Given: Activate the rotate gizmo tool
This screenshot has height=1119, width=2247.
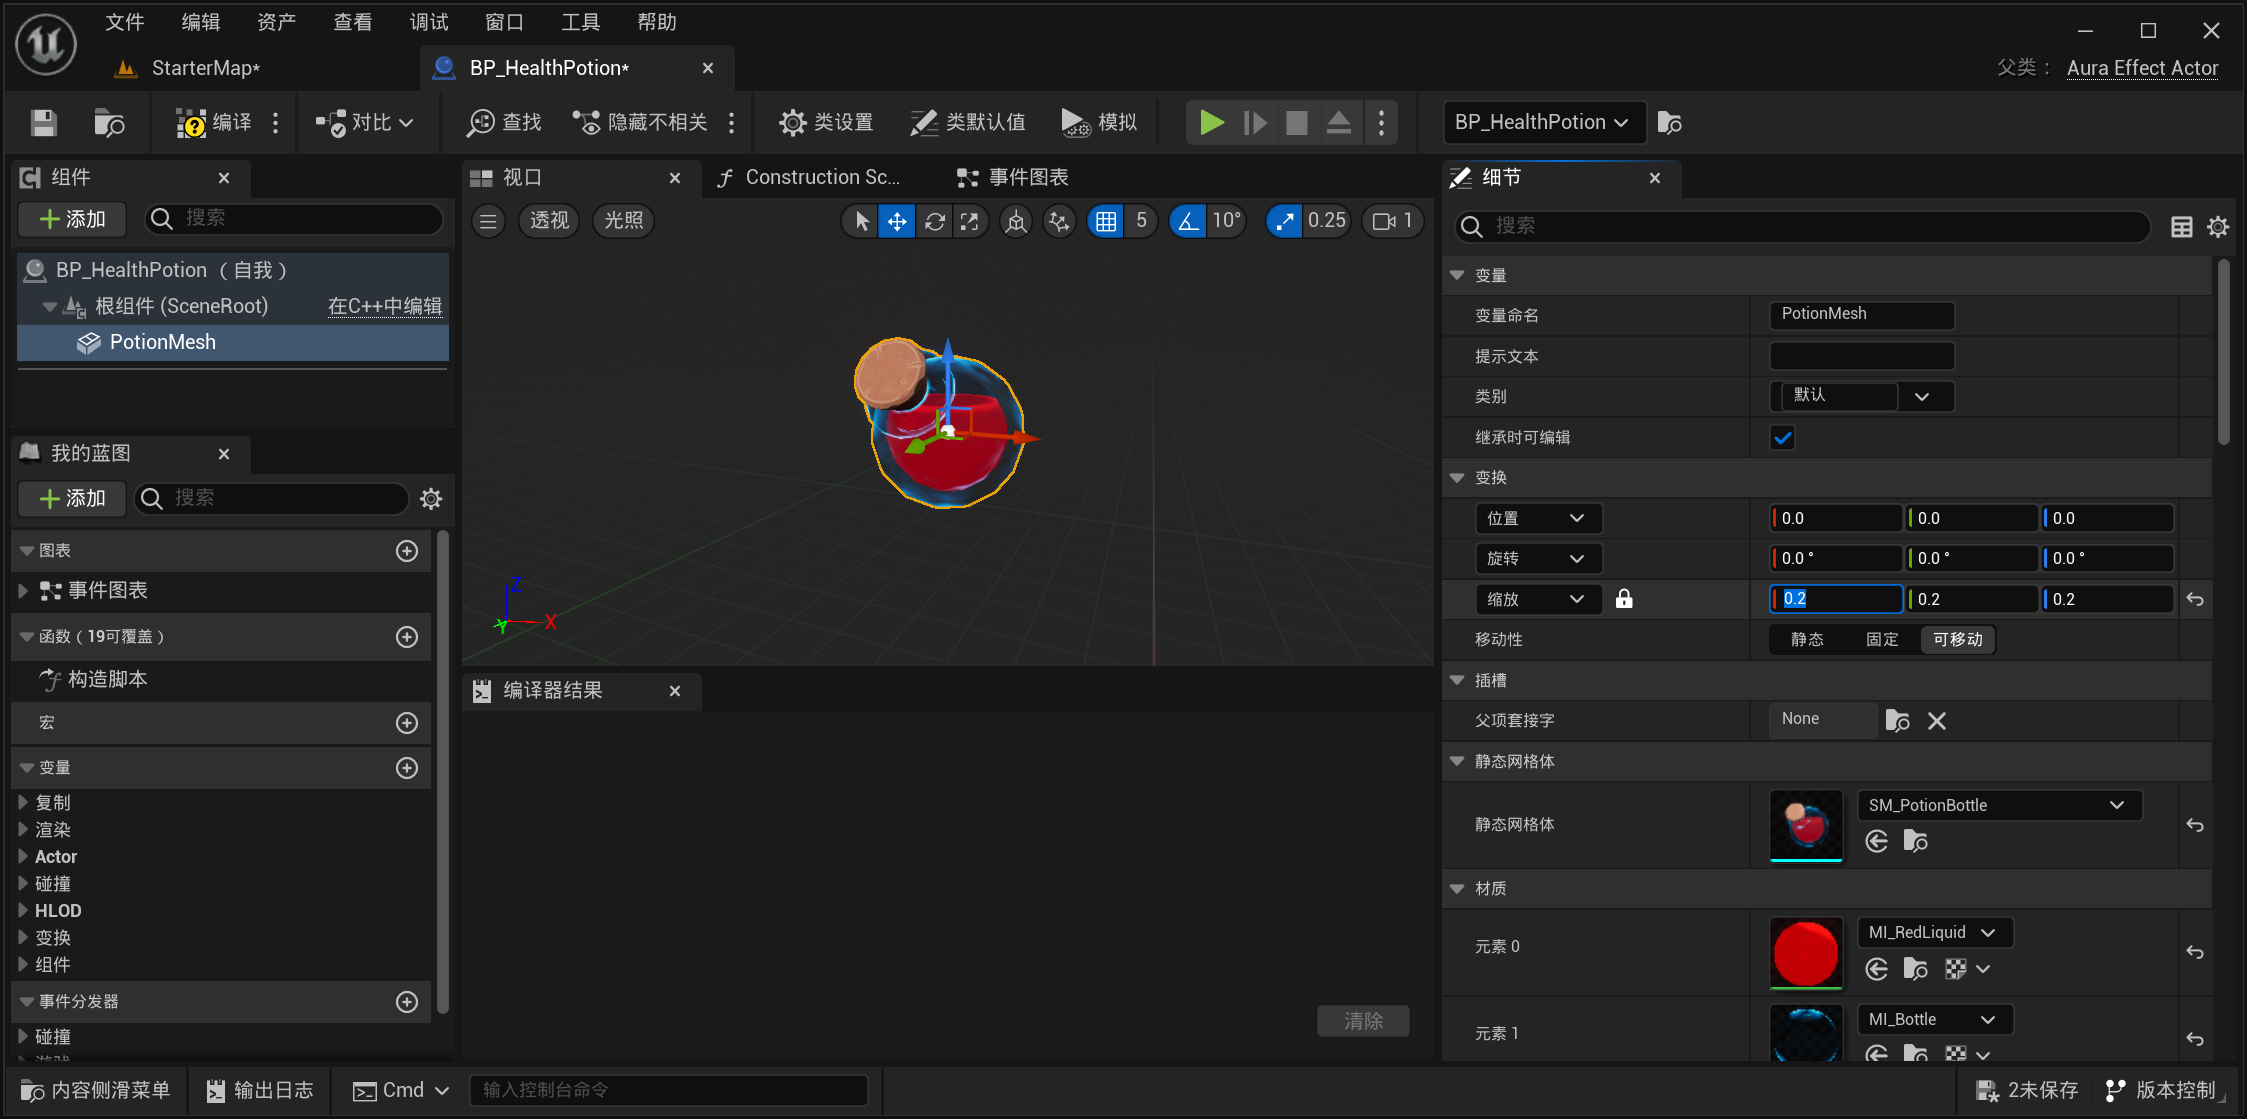Looking at the screenshot, I should coord(934,221).
